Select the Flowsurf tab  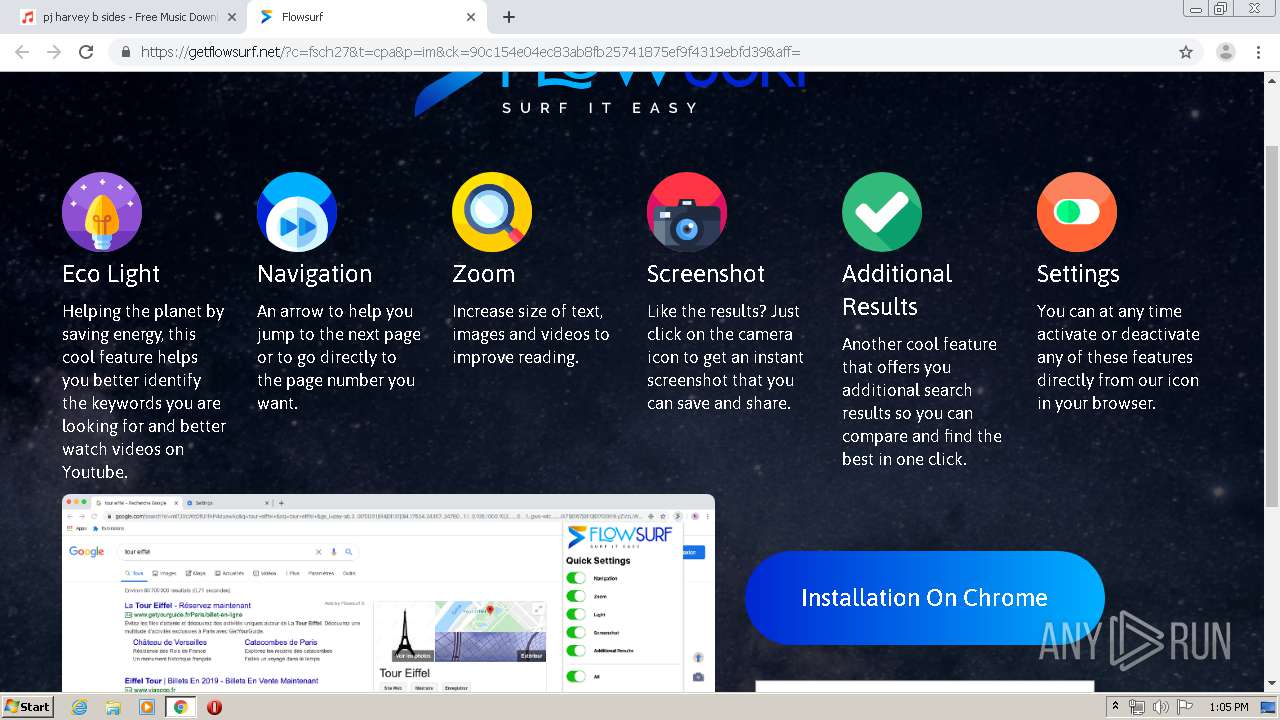[x=366, y=17]
